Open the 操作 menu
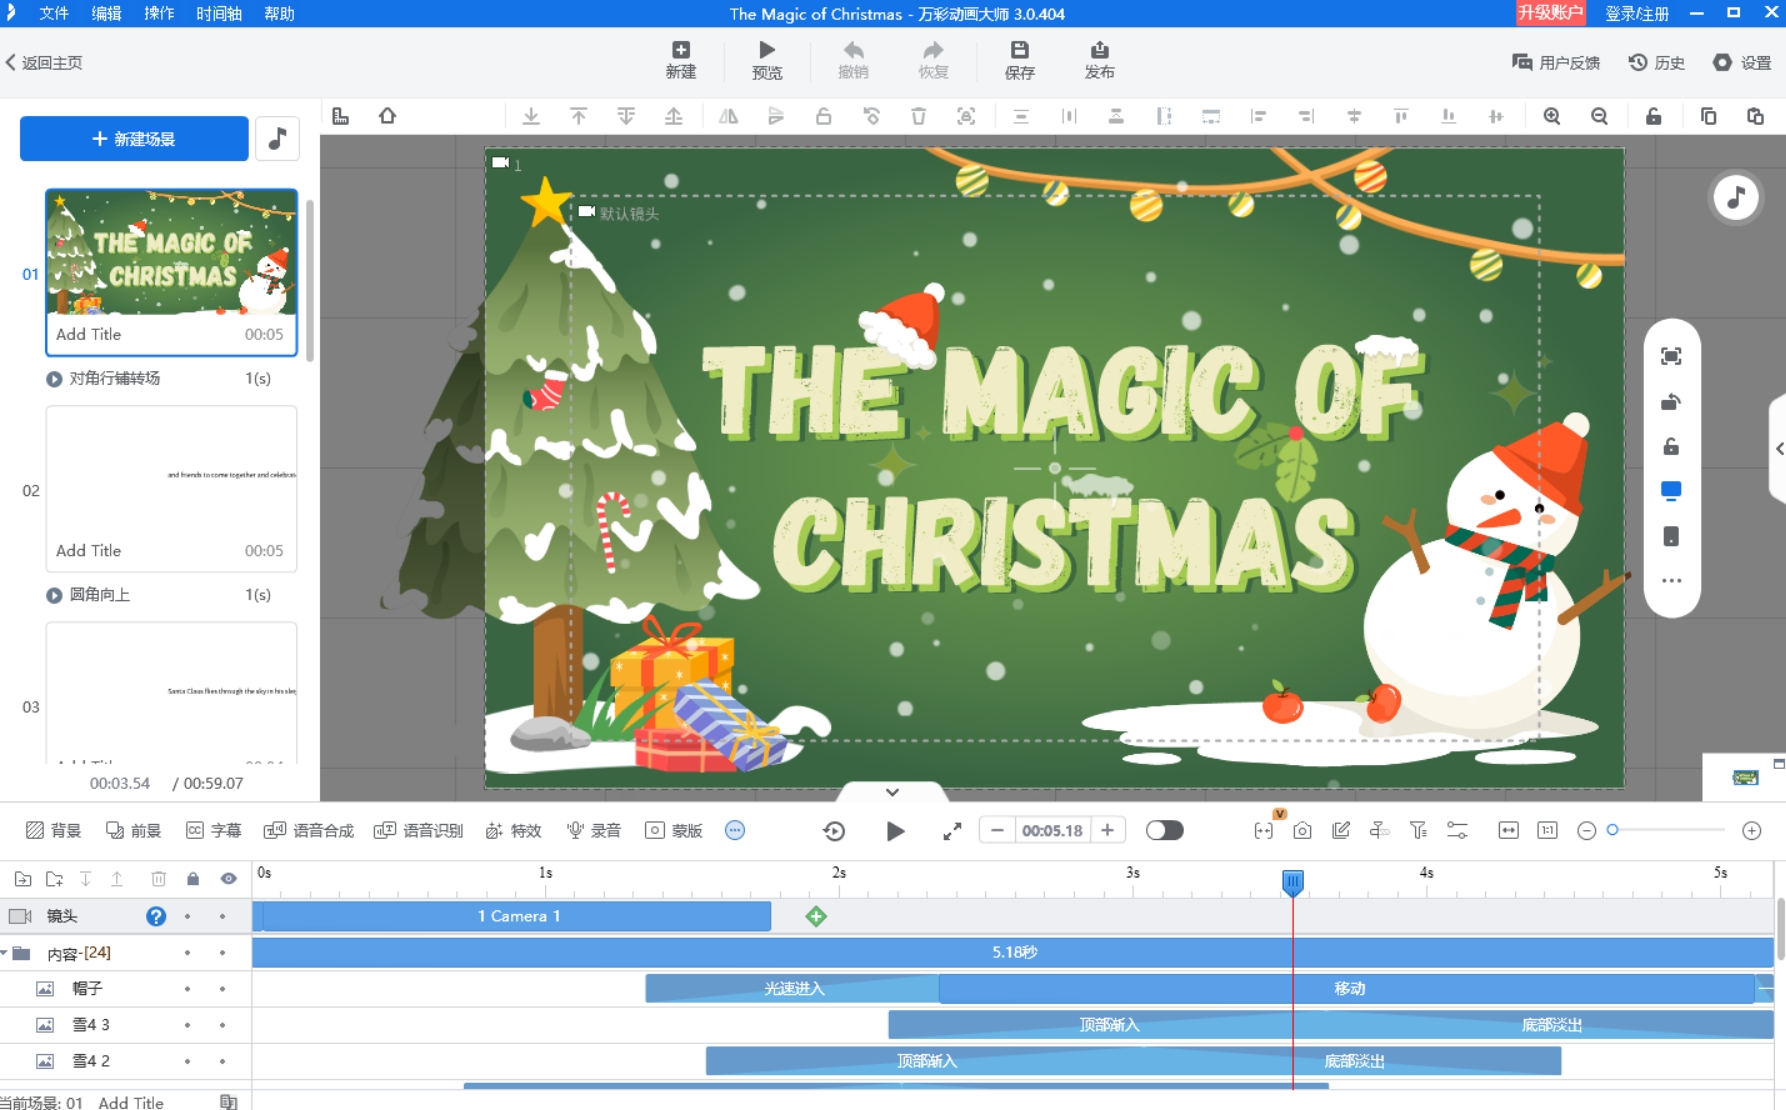The width and height of the screenshot is (1786, 1110). click(x=159, y=13)
